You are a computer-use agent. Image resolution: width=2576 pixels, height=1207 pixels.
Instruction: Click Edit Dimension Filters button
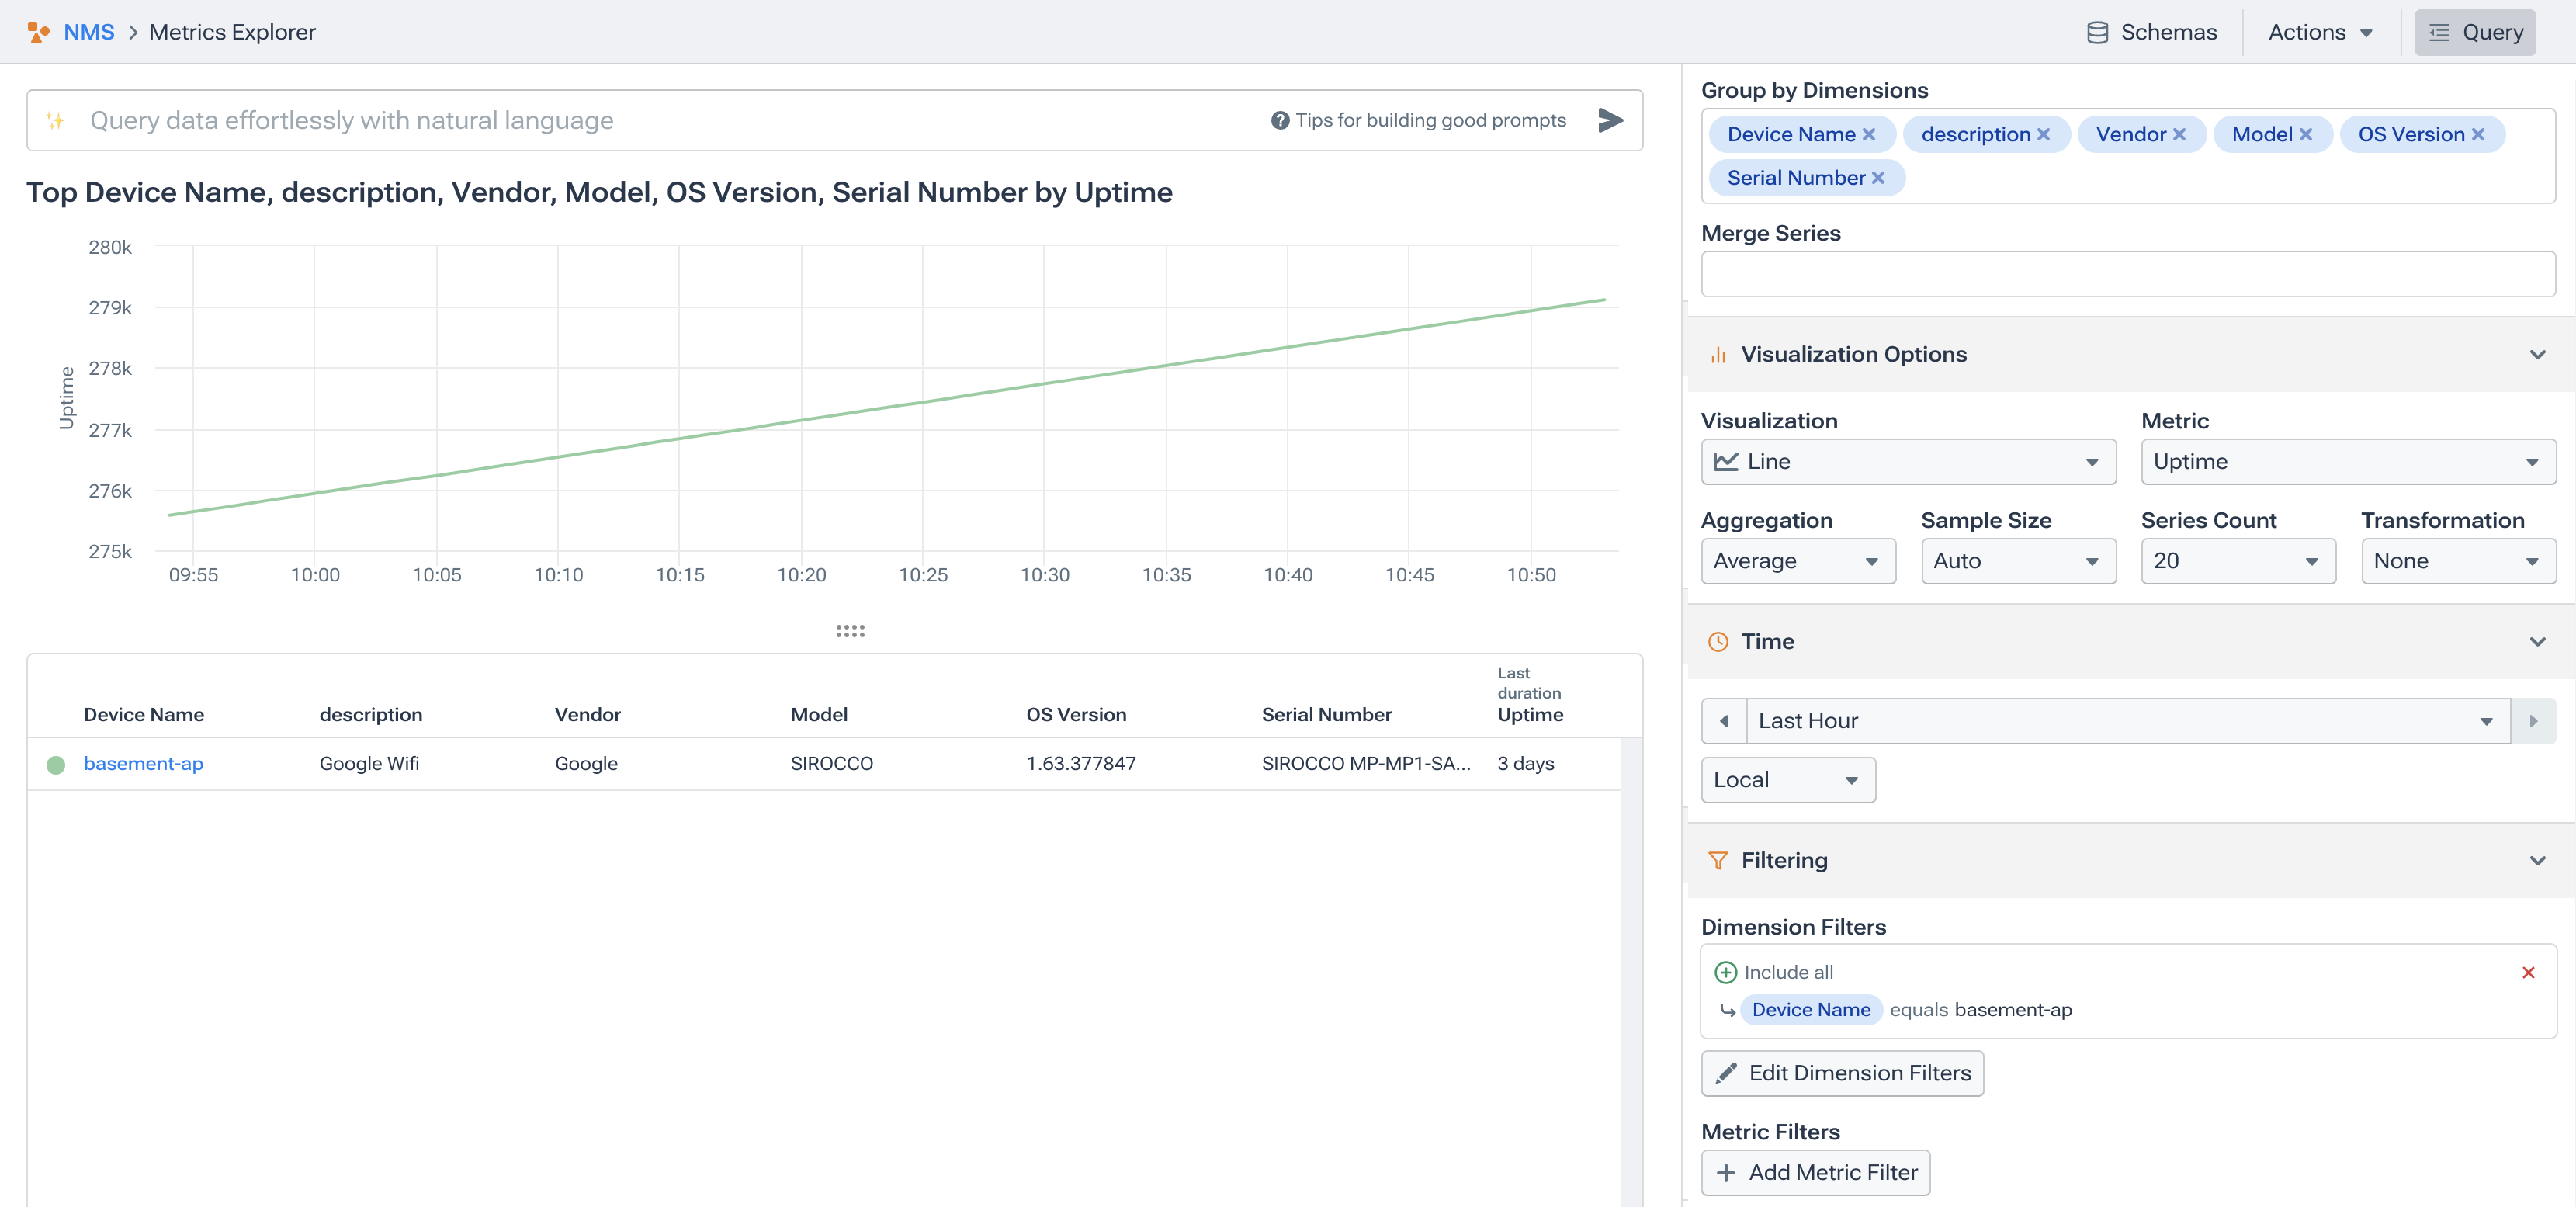point(1842,1073)
